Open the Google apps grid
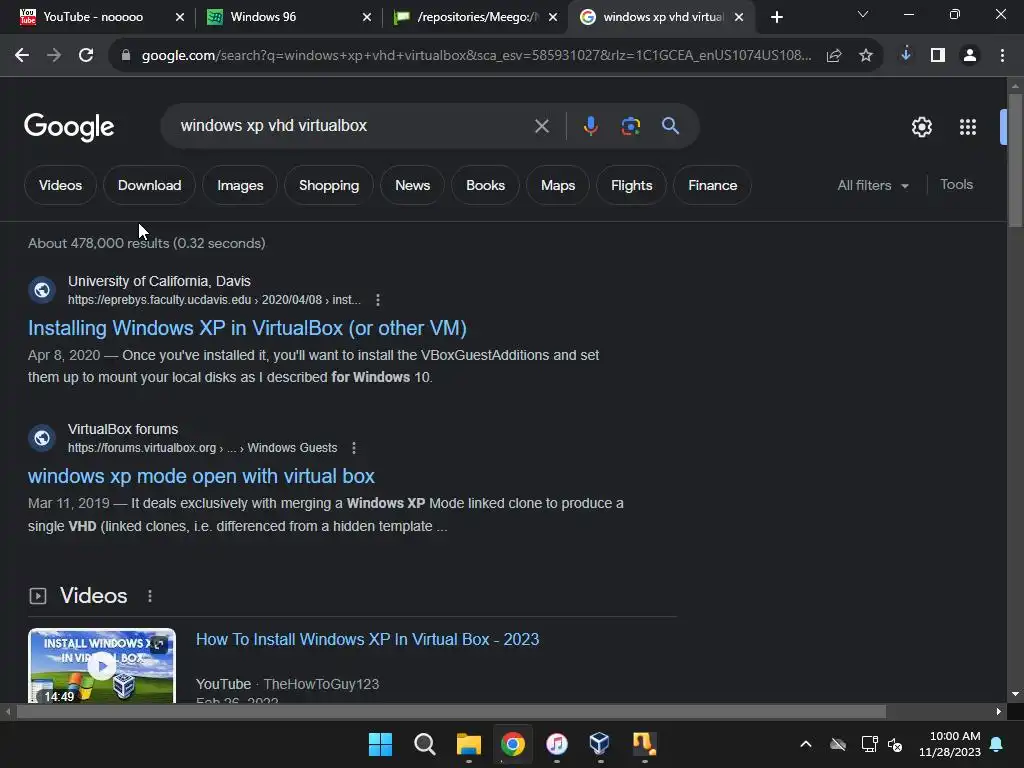This screenshot has width=1024, height=768. point(967,127)
